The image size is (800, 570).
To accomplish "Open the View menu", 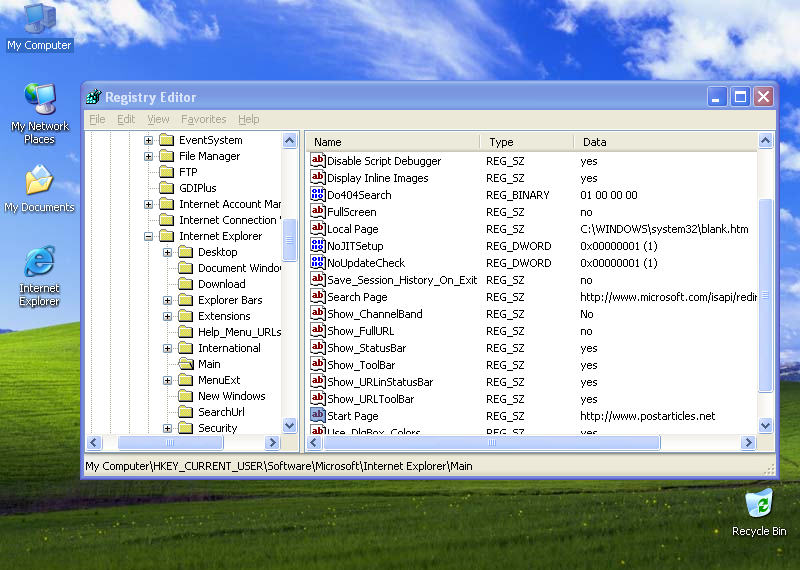I will [158, 119].
